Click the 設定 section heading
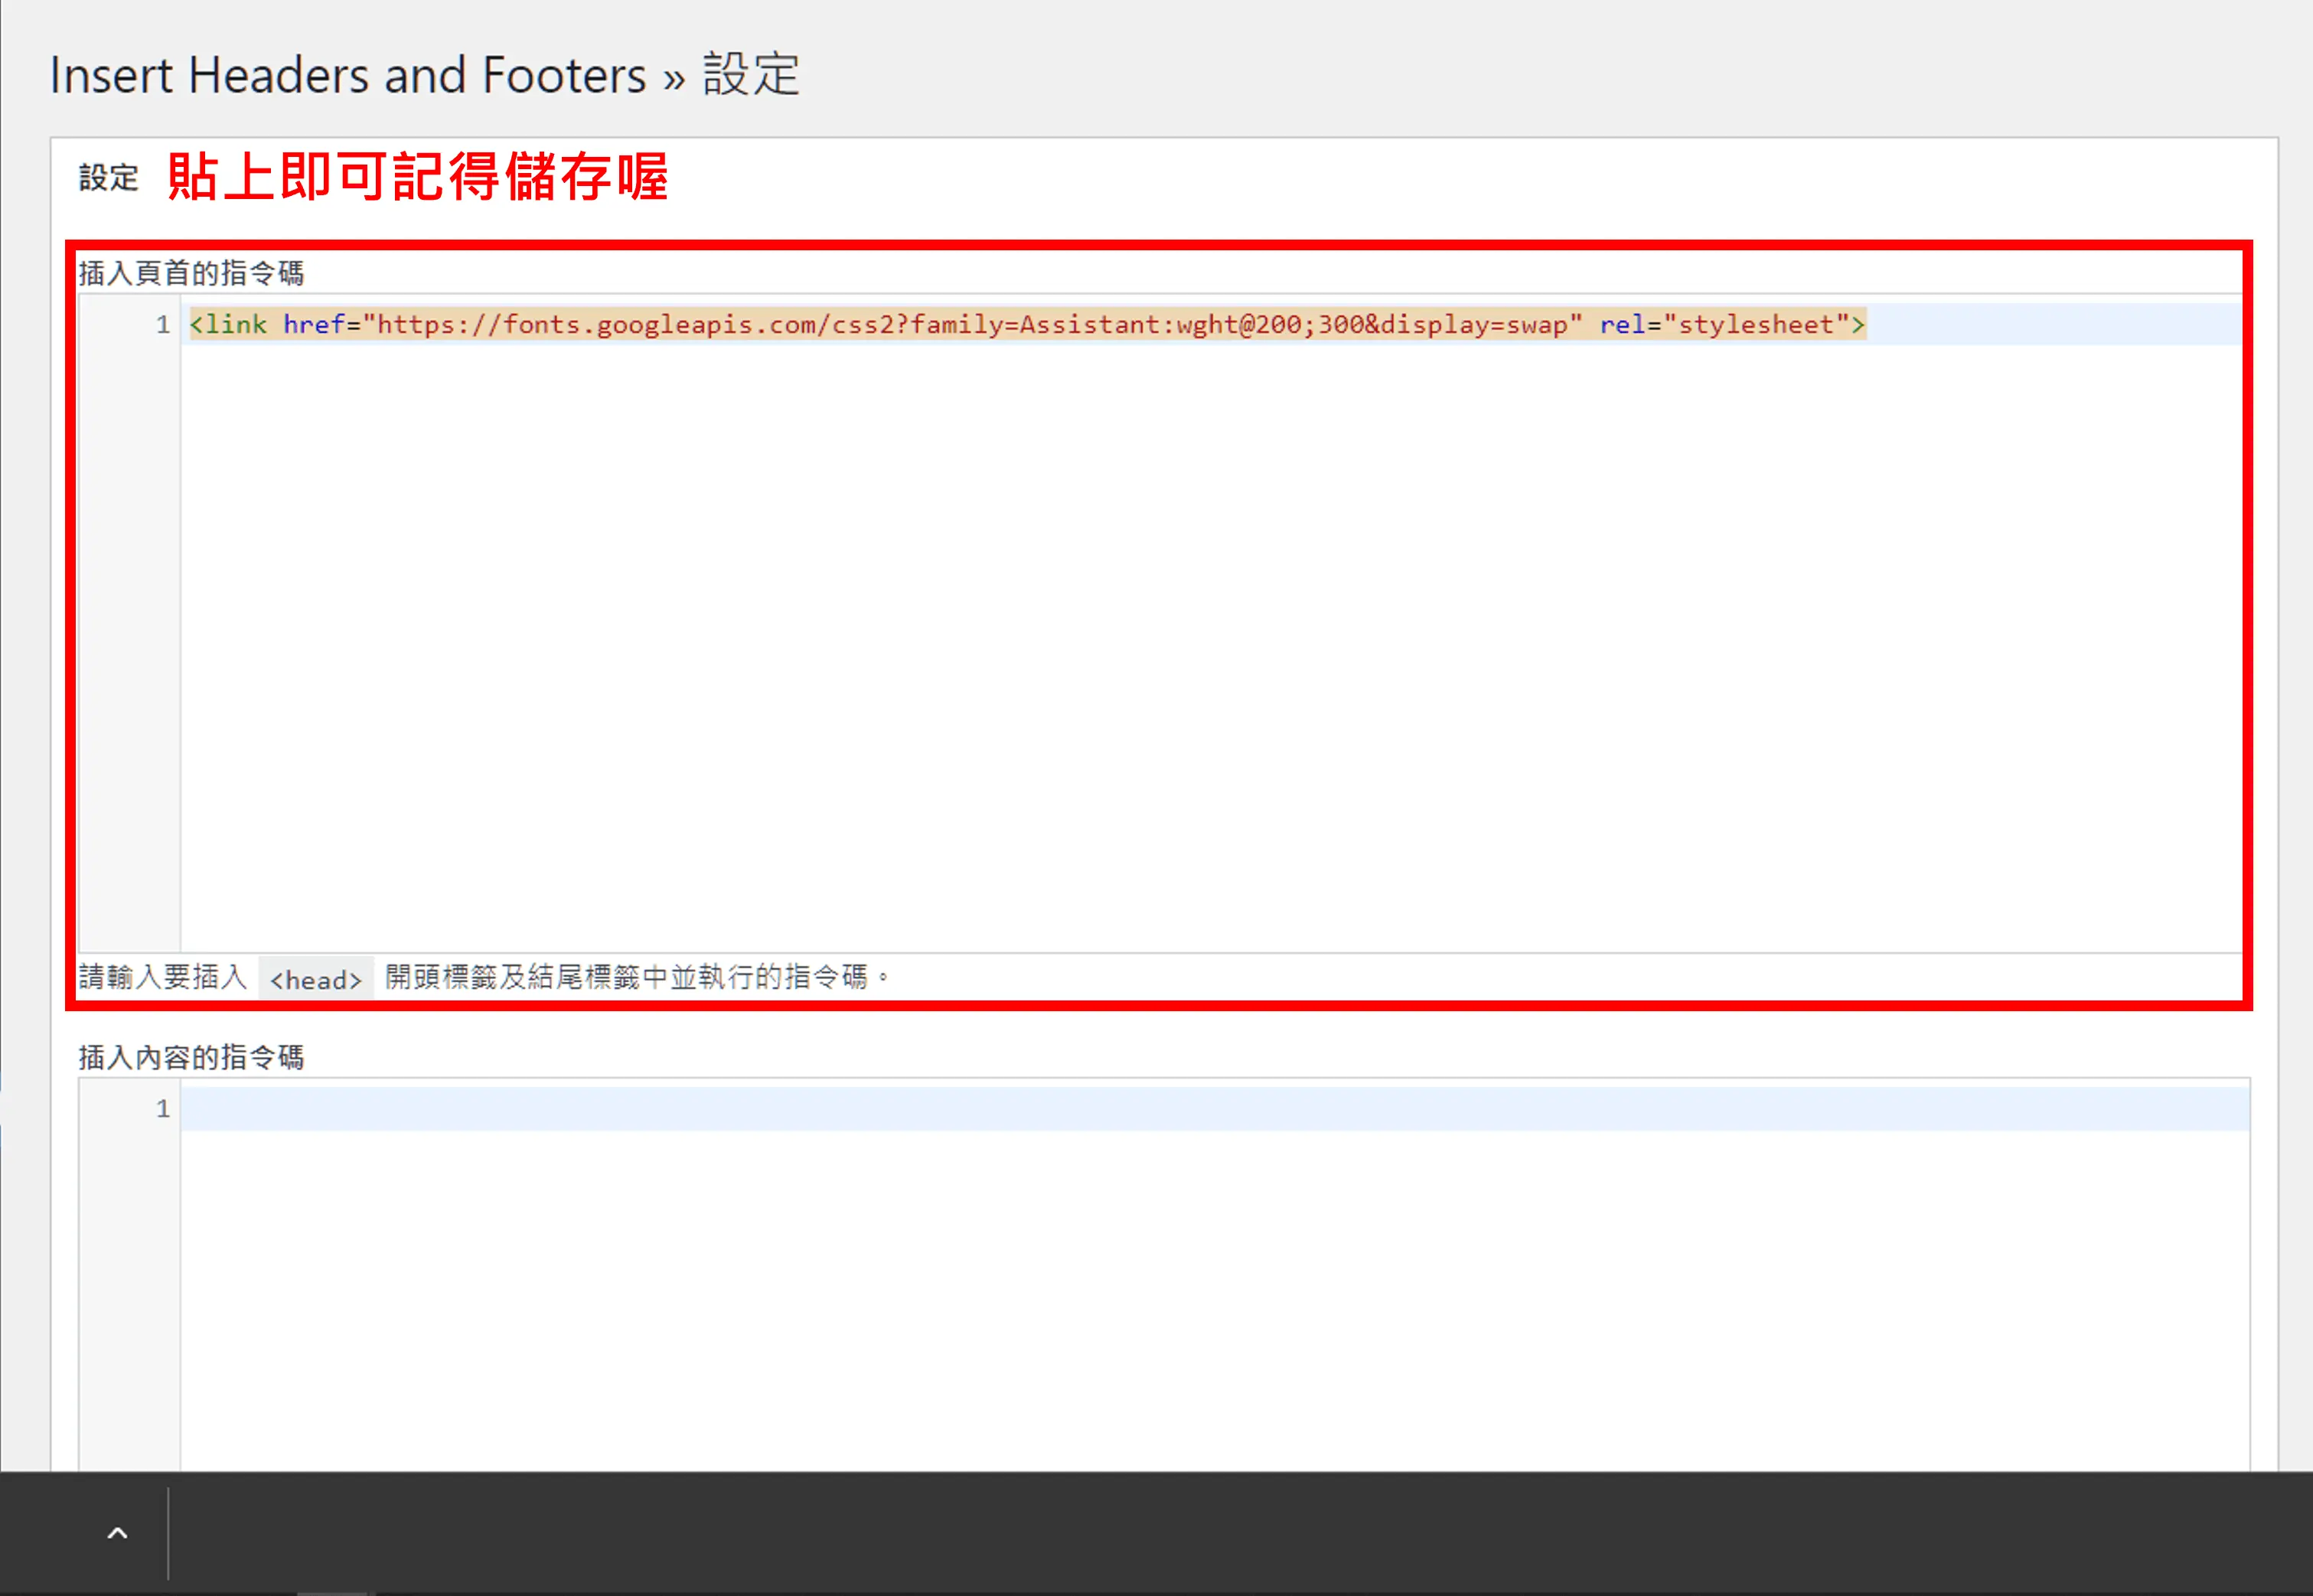 109,178
